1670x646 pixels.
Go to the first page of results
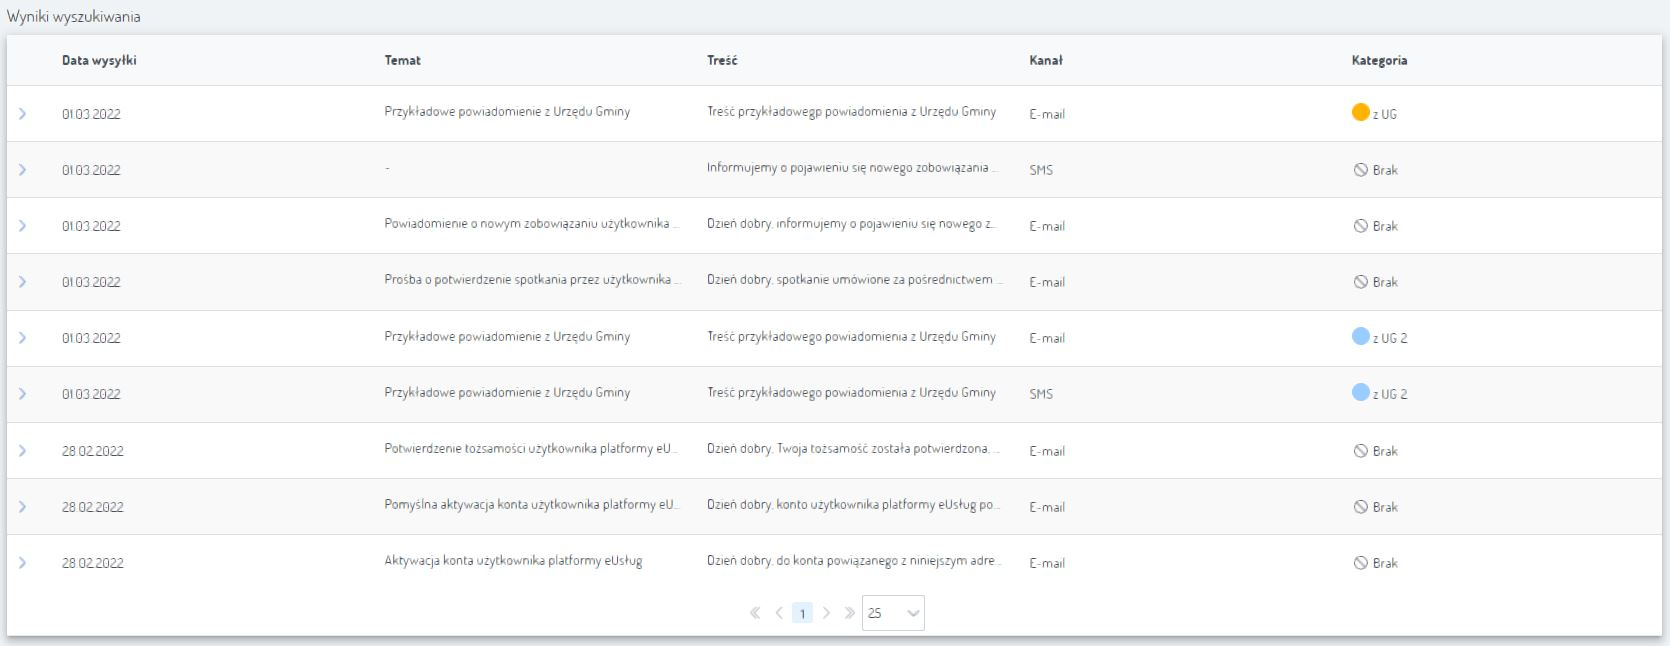click(755, 613)
